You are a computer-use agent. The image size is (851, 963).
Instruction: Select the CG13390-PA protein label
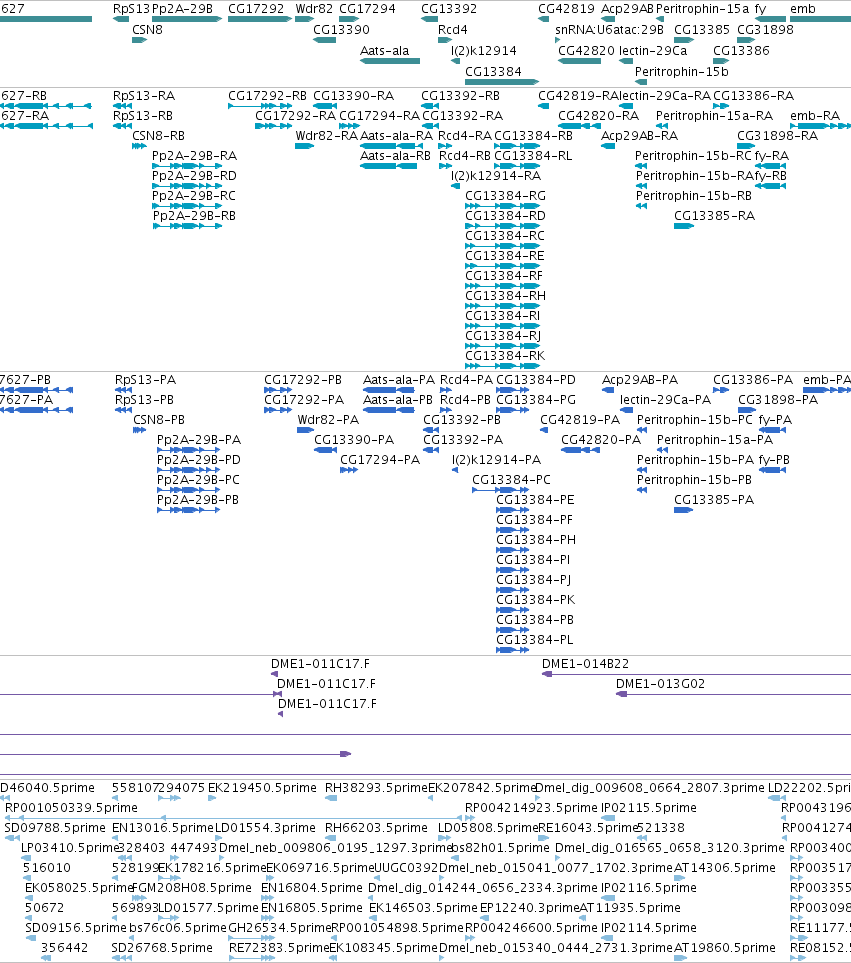(x=354, y=440)
